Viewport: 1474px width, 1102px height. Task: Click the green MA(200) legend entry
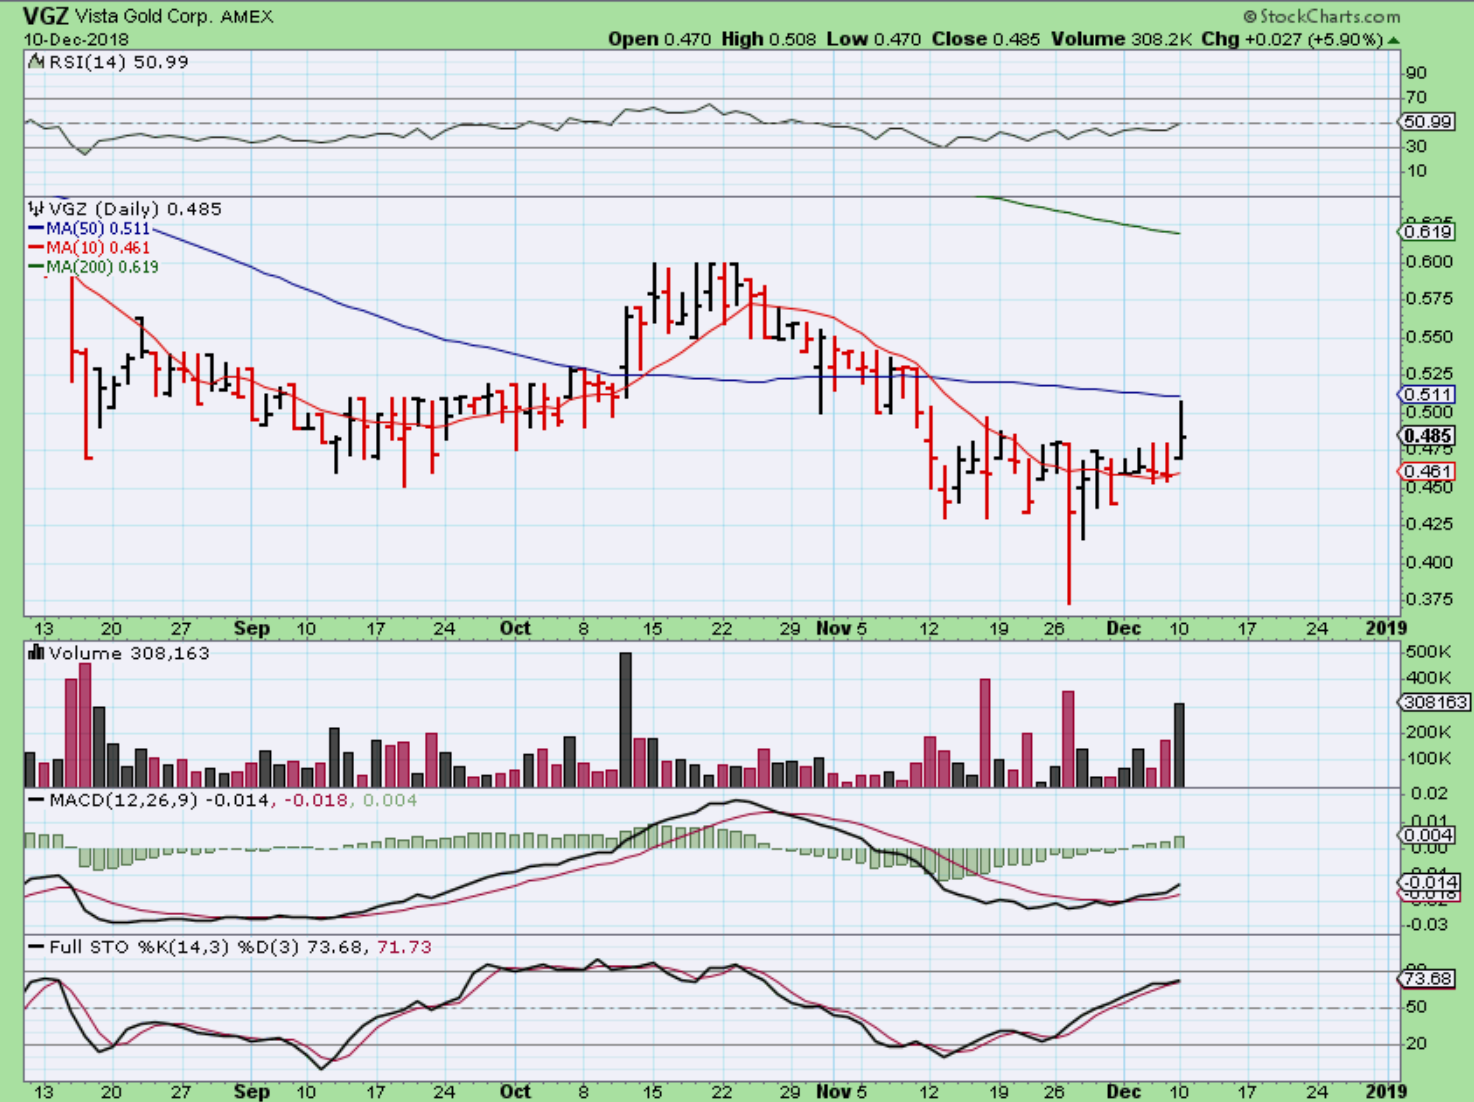(x=94, y=267)
